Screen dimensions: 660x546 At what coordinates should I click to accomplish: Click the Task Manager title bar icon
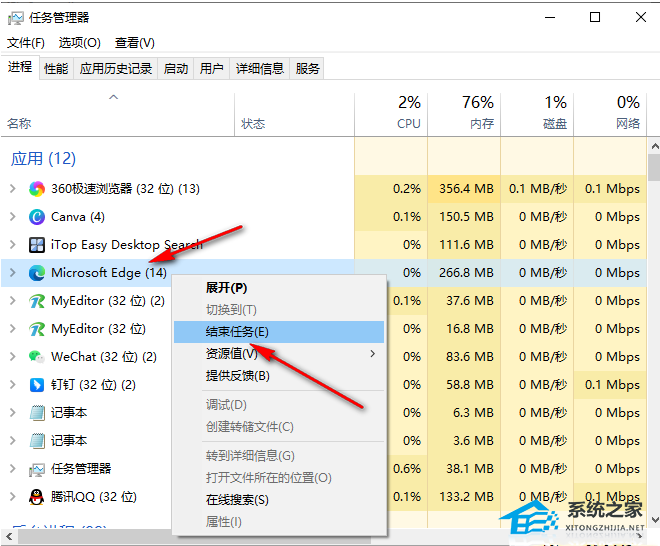16,18
